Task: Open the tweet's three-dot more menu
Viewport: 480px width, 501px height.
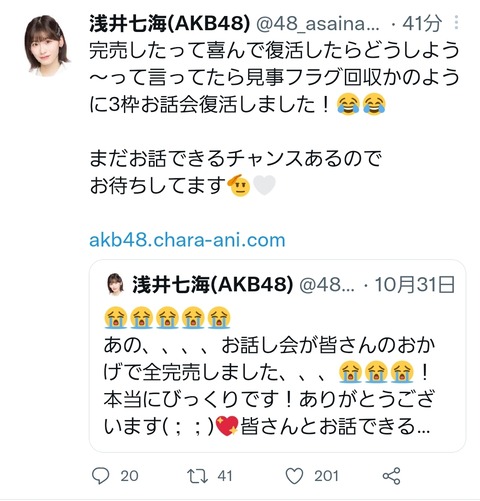Action: click(456, 23)
